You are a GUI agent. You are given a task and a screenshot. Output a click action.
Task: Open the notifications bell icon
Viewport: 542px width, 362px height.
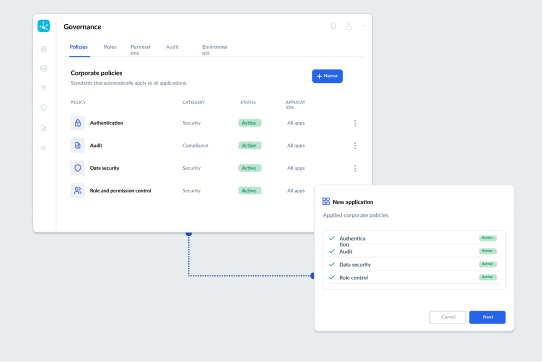point(333,26)
